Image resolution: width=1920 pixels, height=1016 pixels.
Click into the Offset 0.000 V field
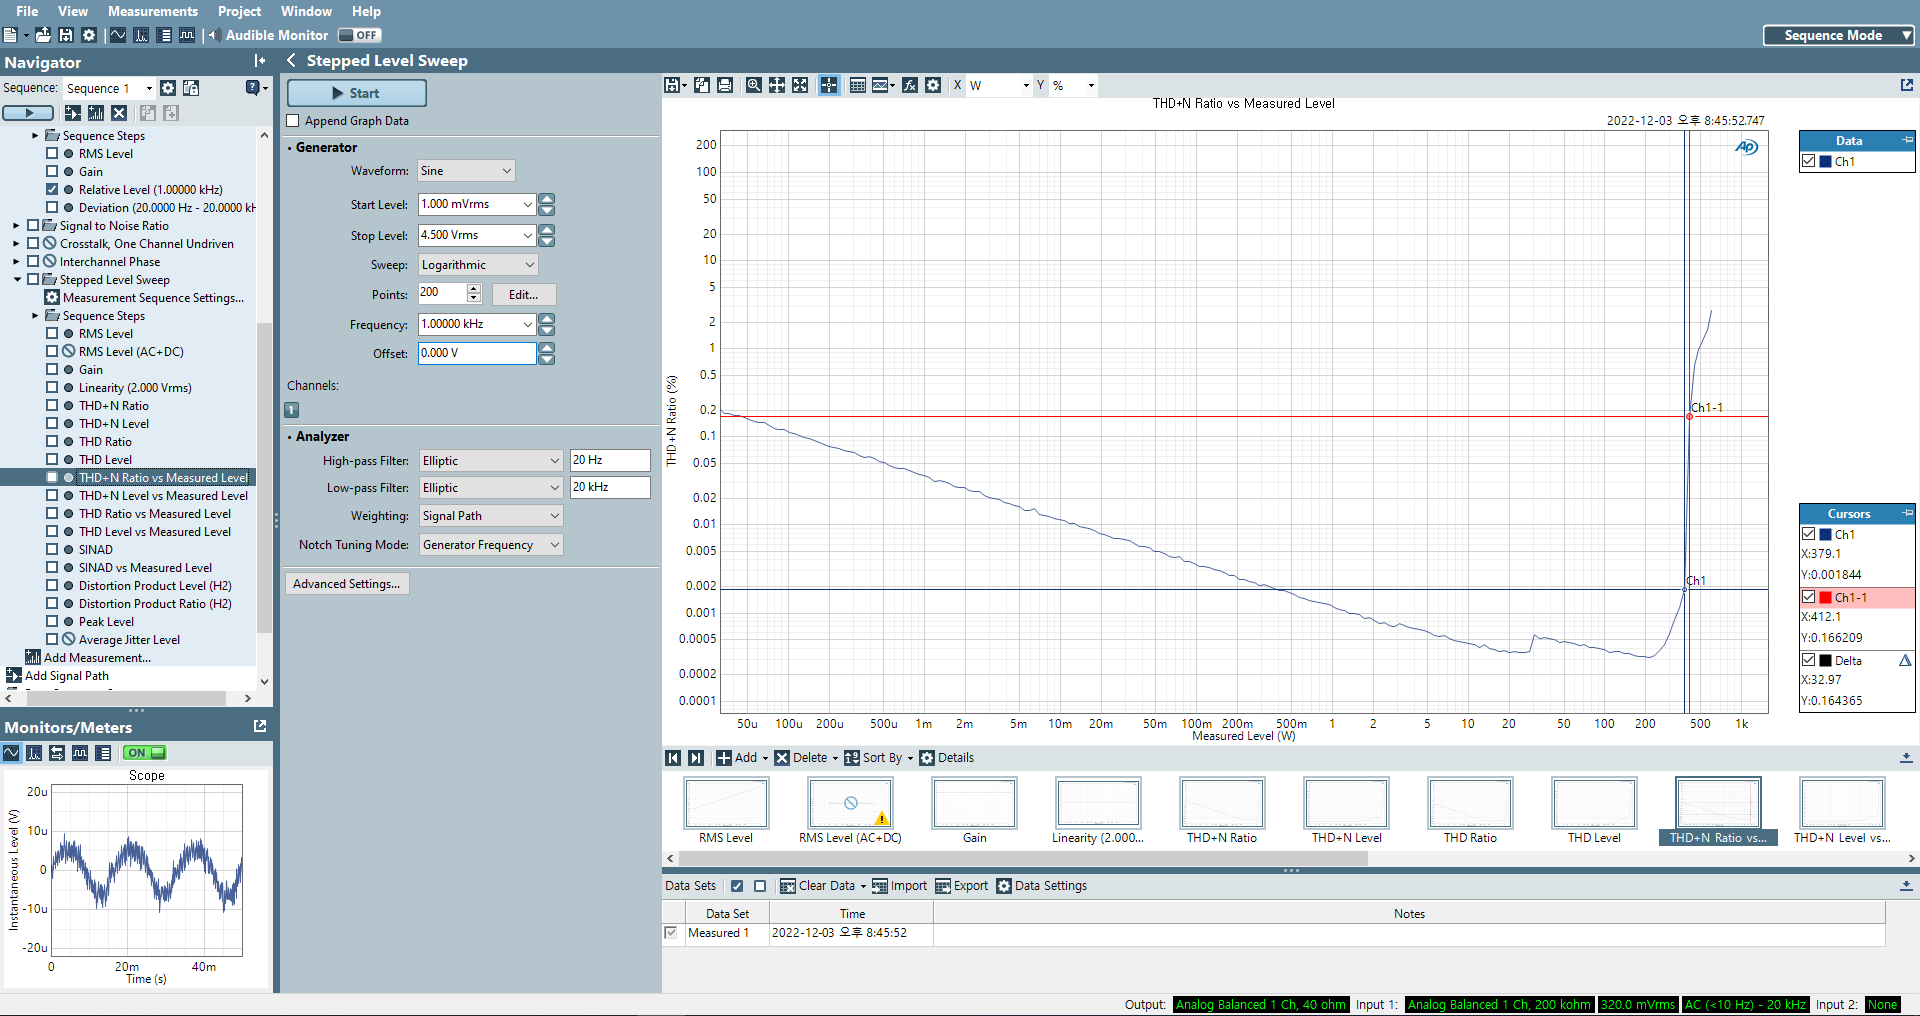coord(477,353)
